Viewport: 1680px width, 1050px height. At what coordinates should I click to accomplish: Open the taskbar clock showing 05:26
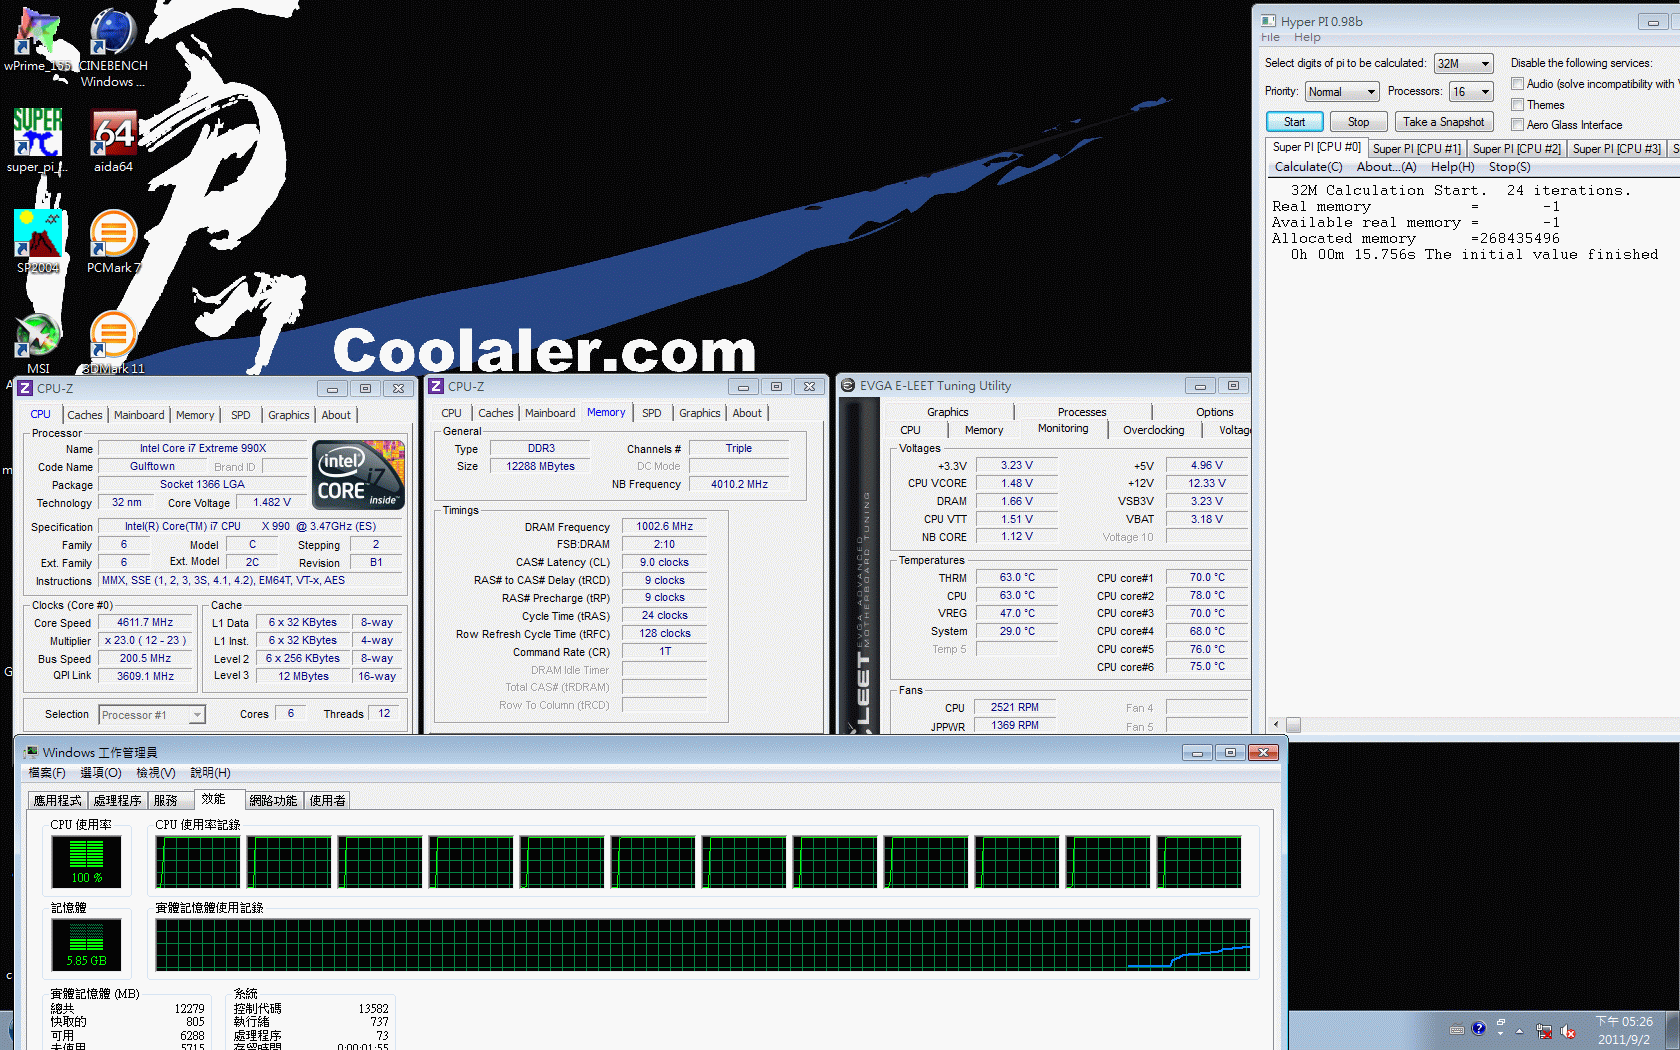1624,1030
